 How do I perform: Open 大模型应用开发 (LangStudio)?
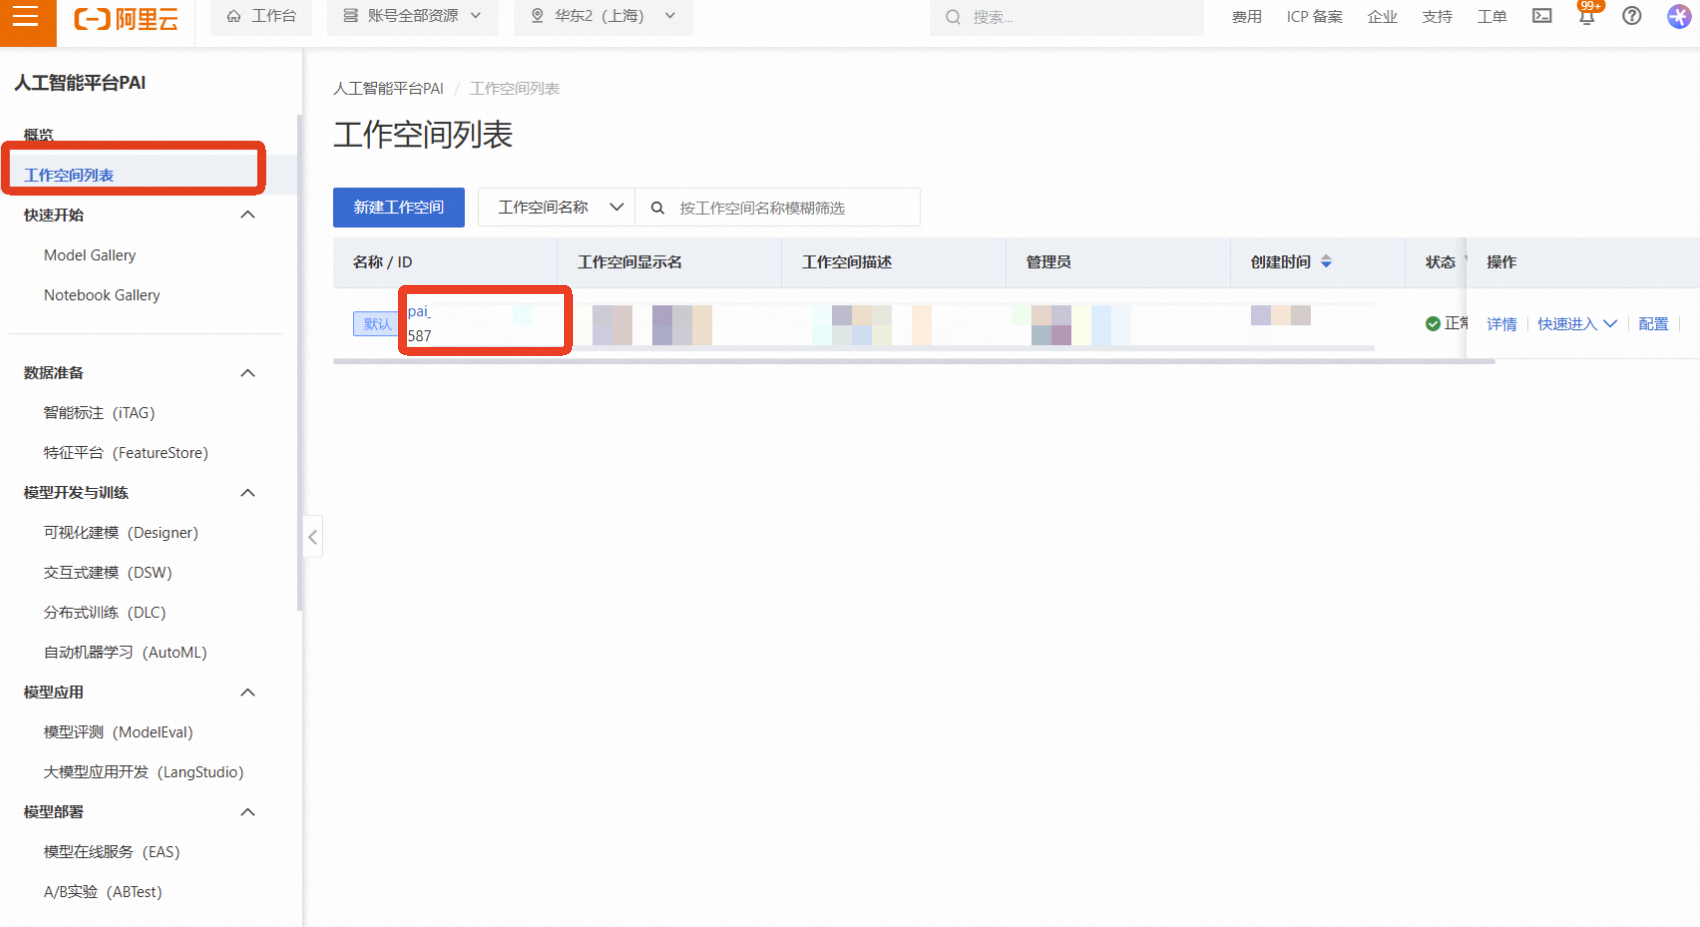click(x=144, y=772)
